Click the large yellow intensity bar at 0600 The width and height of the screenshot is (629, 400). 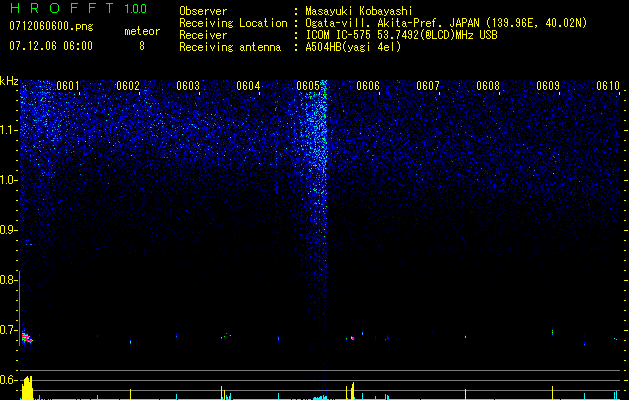pyautogui.click(x=27, y=388)
